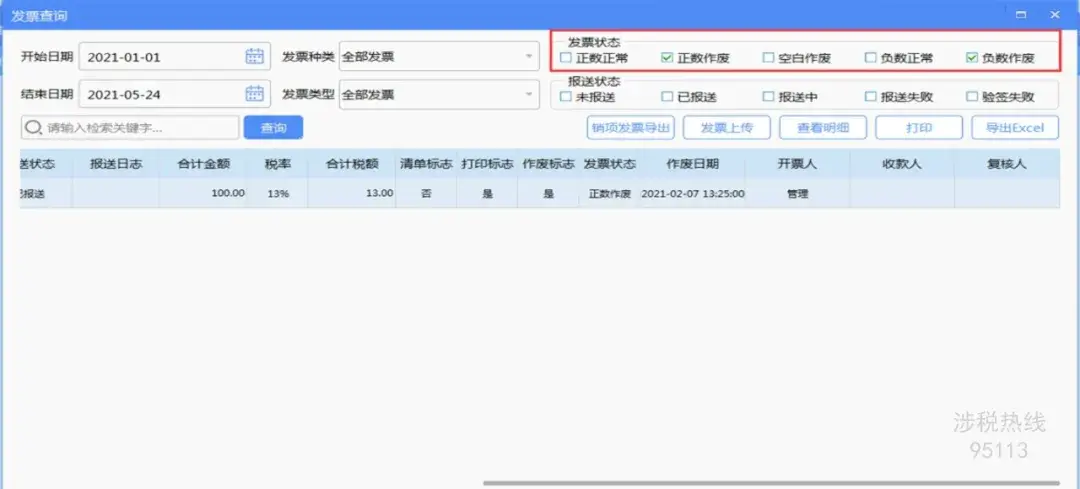Click the keyword search input field

coord(130,127)
